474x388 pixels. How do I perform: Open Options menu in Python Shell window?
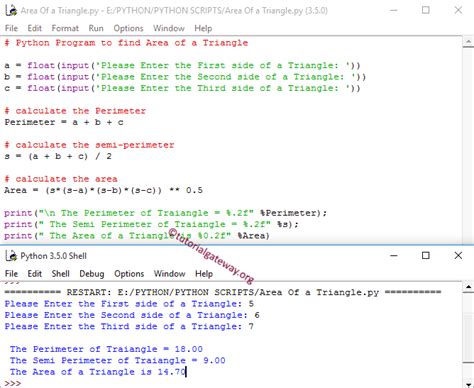point(129,274)
